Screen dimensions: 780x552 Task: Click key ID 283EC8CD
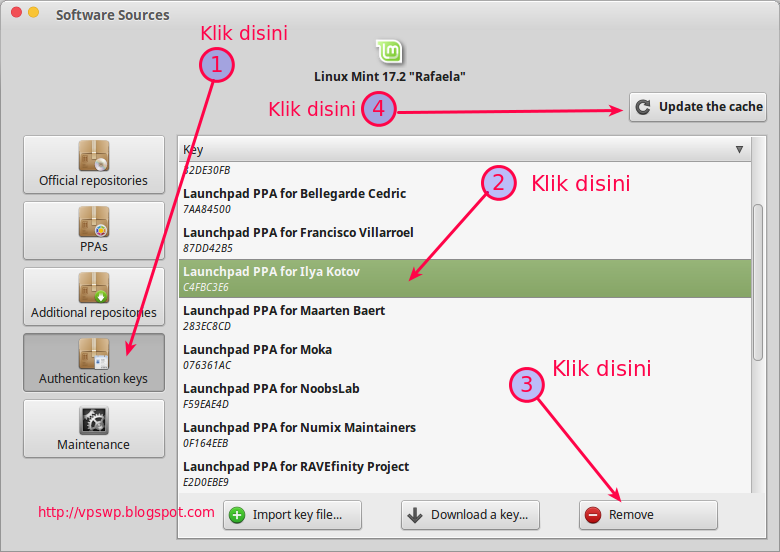pyautogui.click(x=207, y=326)
